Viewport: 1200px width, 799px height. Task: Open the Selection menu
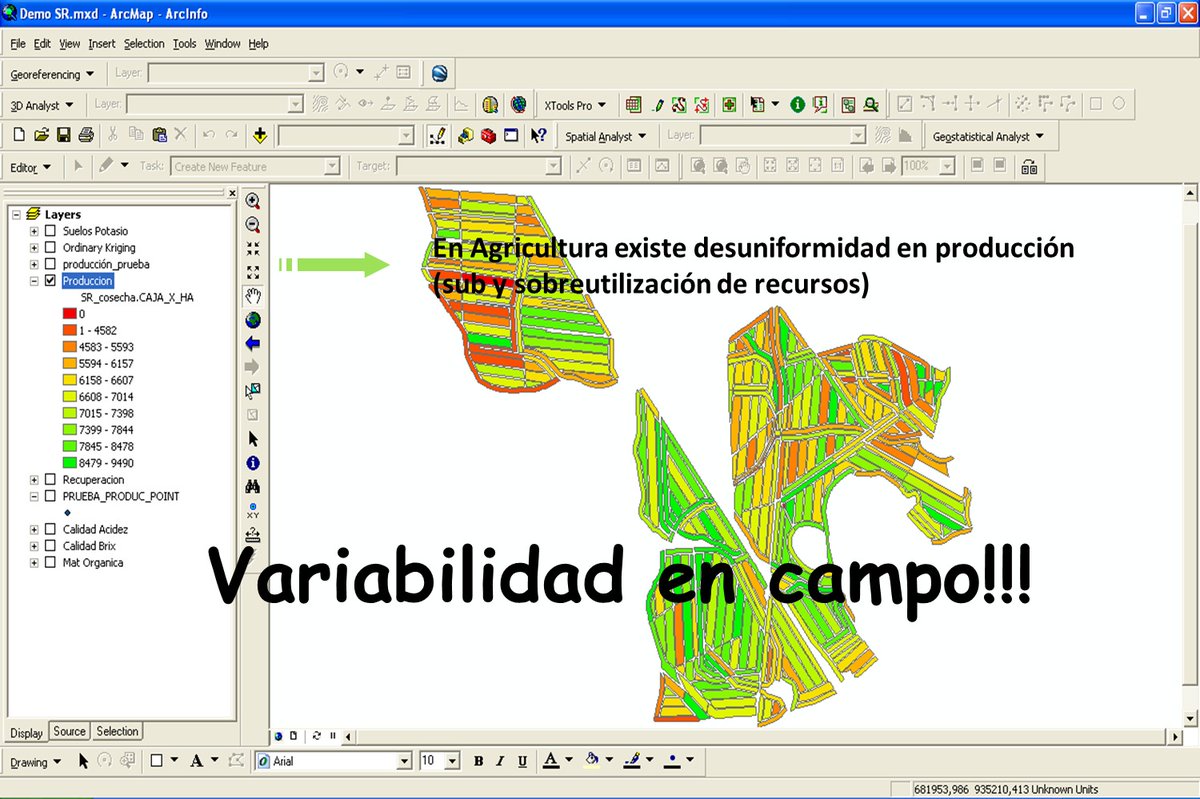[144, 44]
